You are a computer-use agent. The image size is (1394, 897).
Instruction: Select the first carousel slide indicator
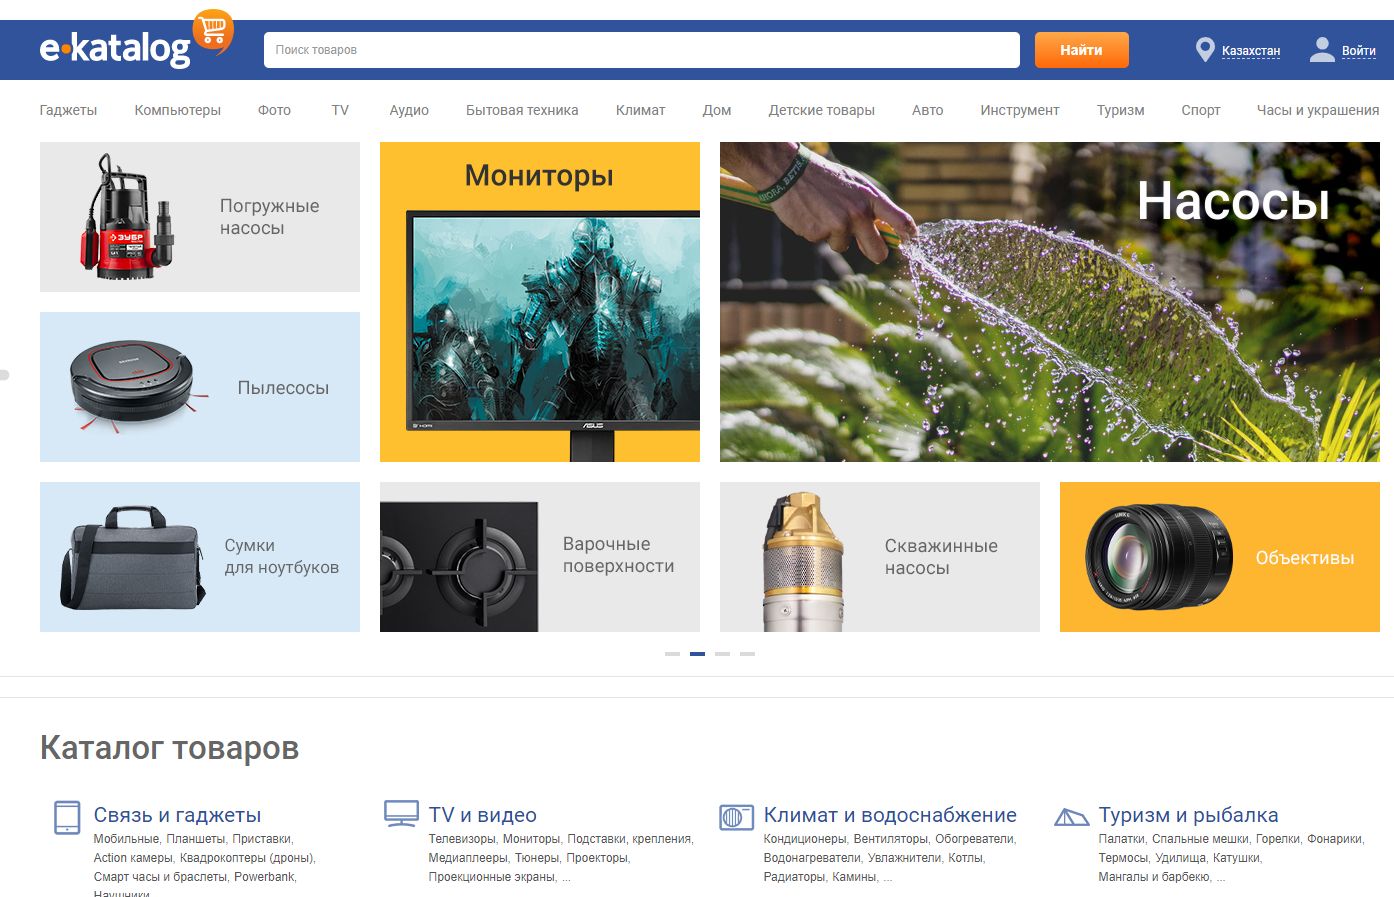tap(672, 654)
